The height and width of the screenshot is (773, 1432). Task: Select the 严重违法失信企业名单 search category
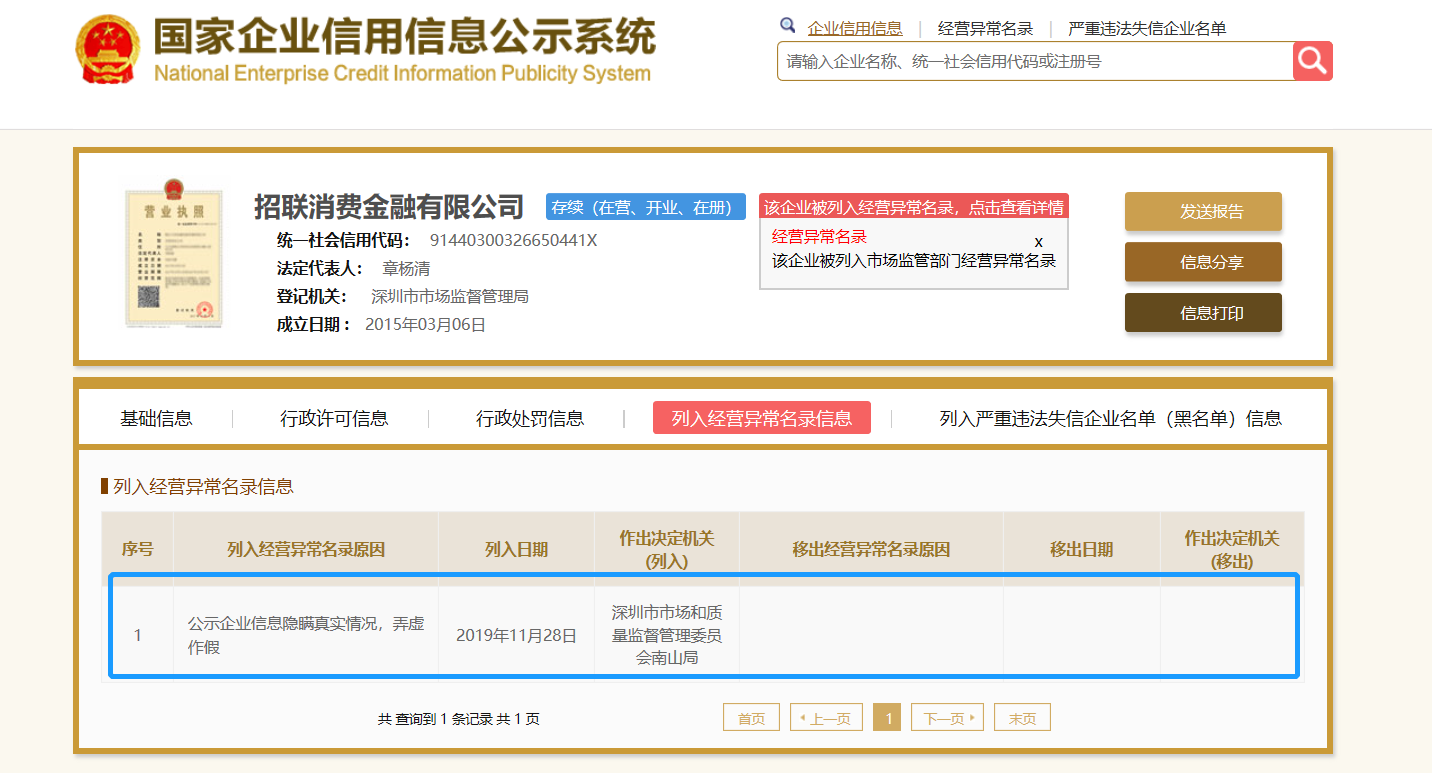1147,28
